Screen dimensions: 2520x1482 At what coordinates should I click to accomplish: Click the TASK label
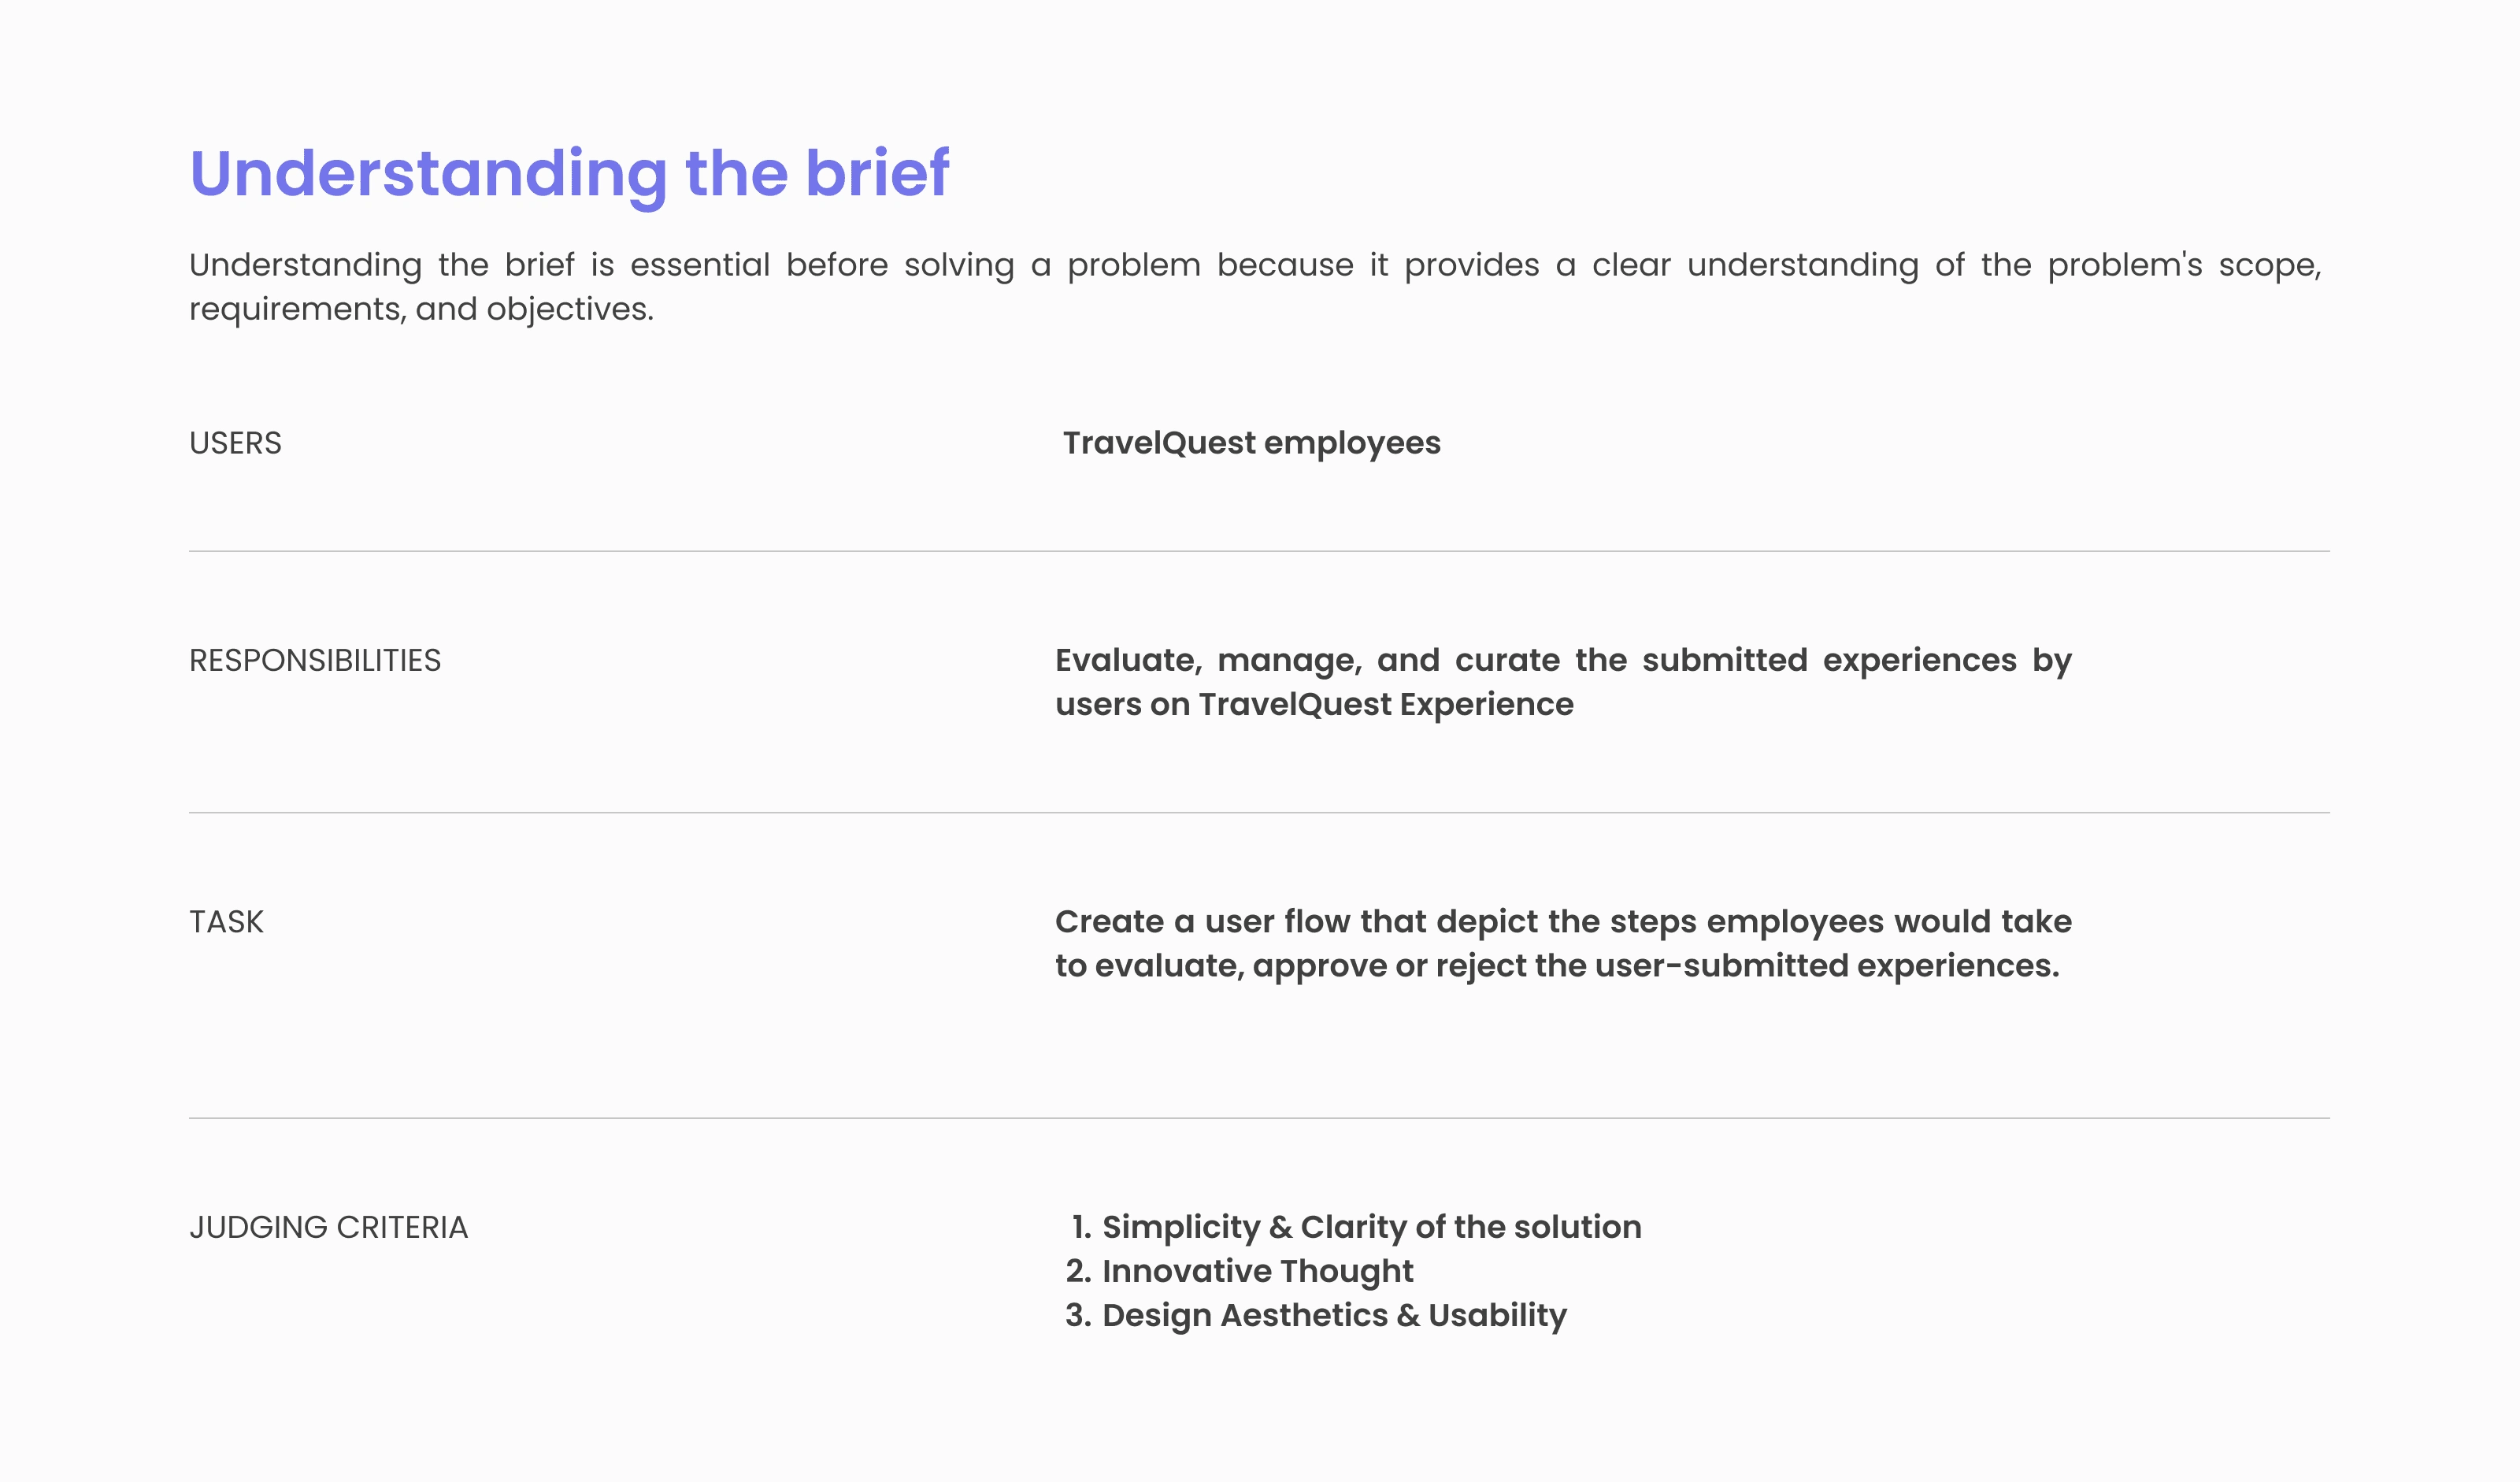(226, 921)
